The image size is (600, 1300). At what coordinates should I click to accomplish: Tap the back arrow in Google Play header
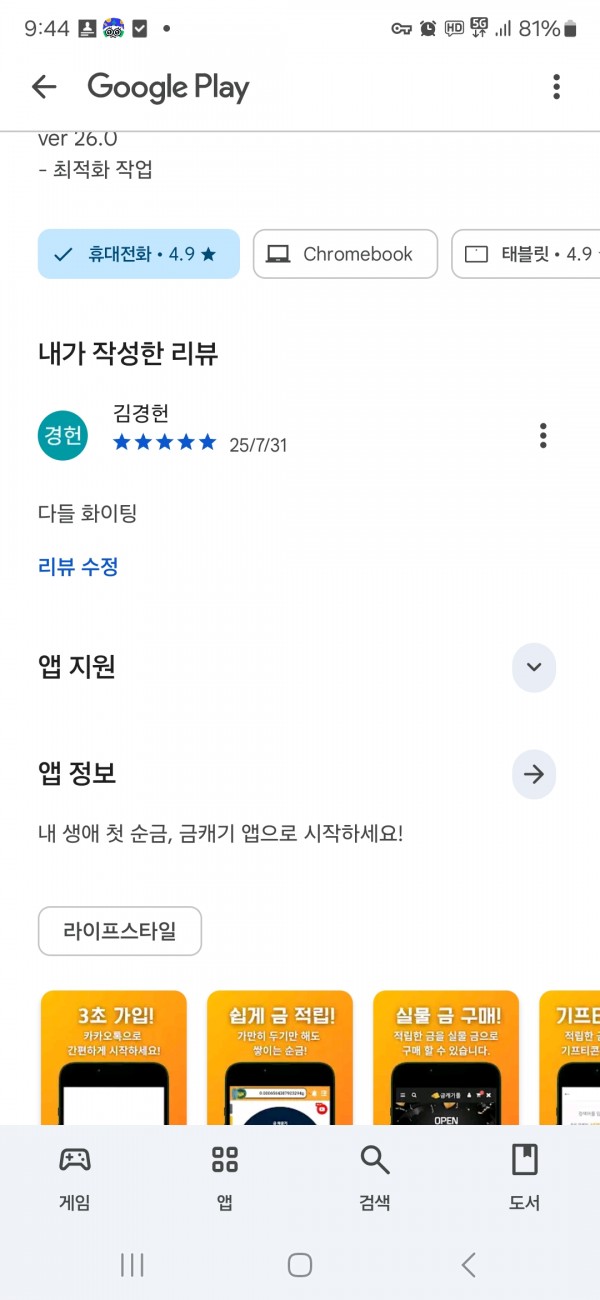(44, 87)
